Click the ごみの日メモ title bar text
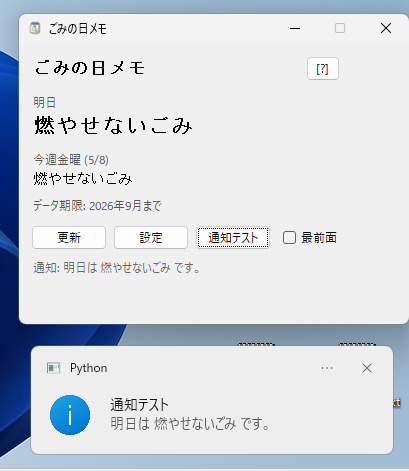409x471 pixels. (78, 29)
